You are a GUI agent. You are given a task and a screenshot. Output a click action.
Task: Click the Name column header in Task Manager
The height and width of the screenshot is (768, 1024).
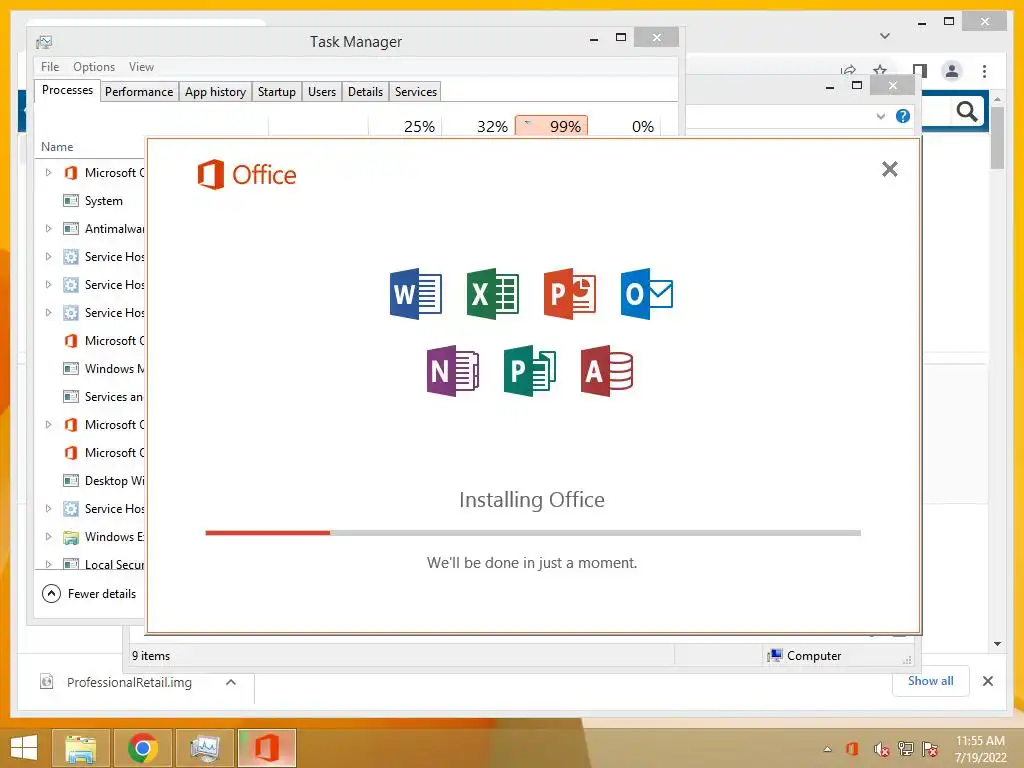pyautogui.click(x=57, y=147)
